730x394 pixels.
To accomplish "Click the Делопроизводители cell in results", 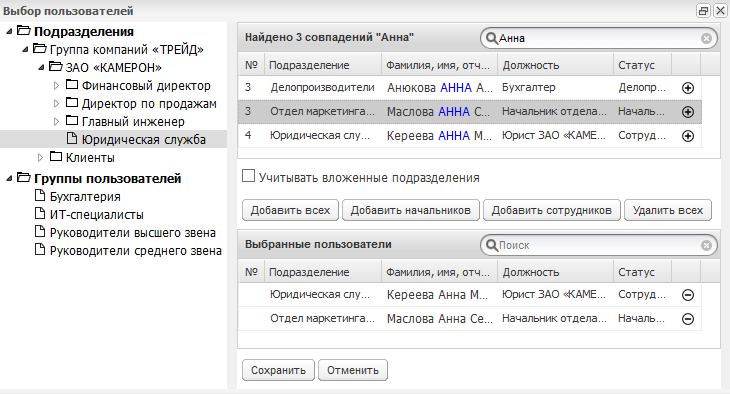I will (323, 88).
